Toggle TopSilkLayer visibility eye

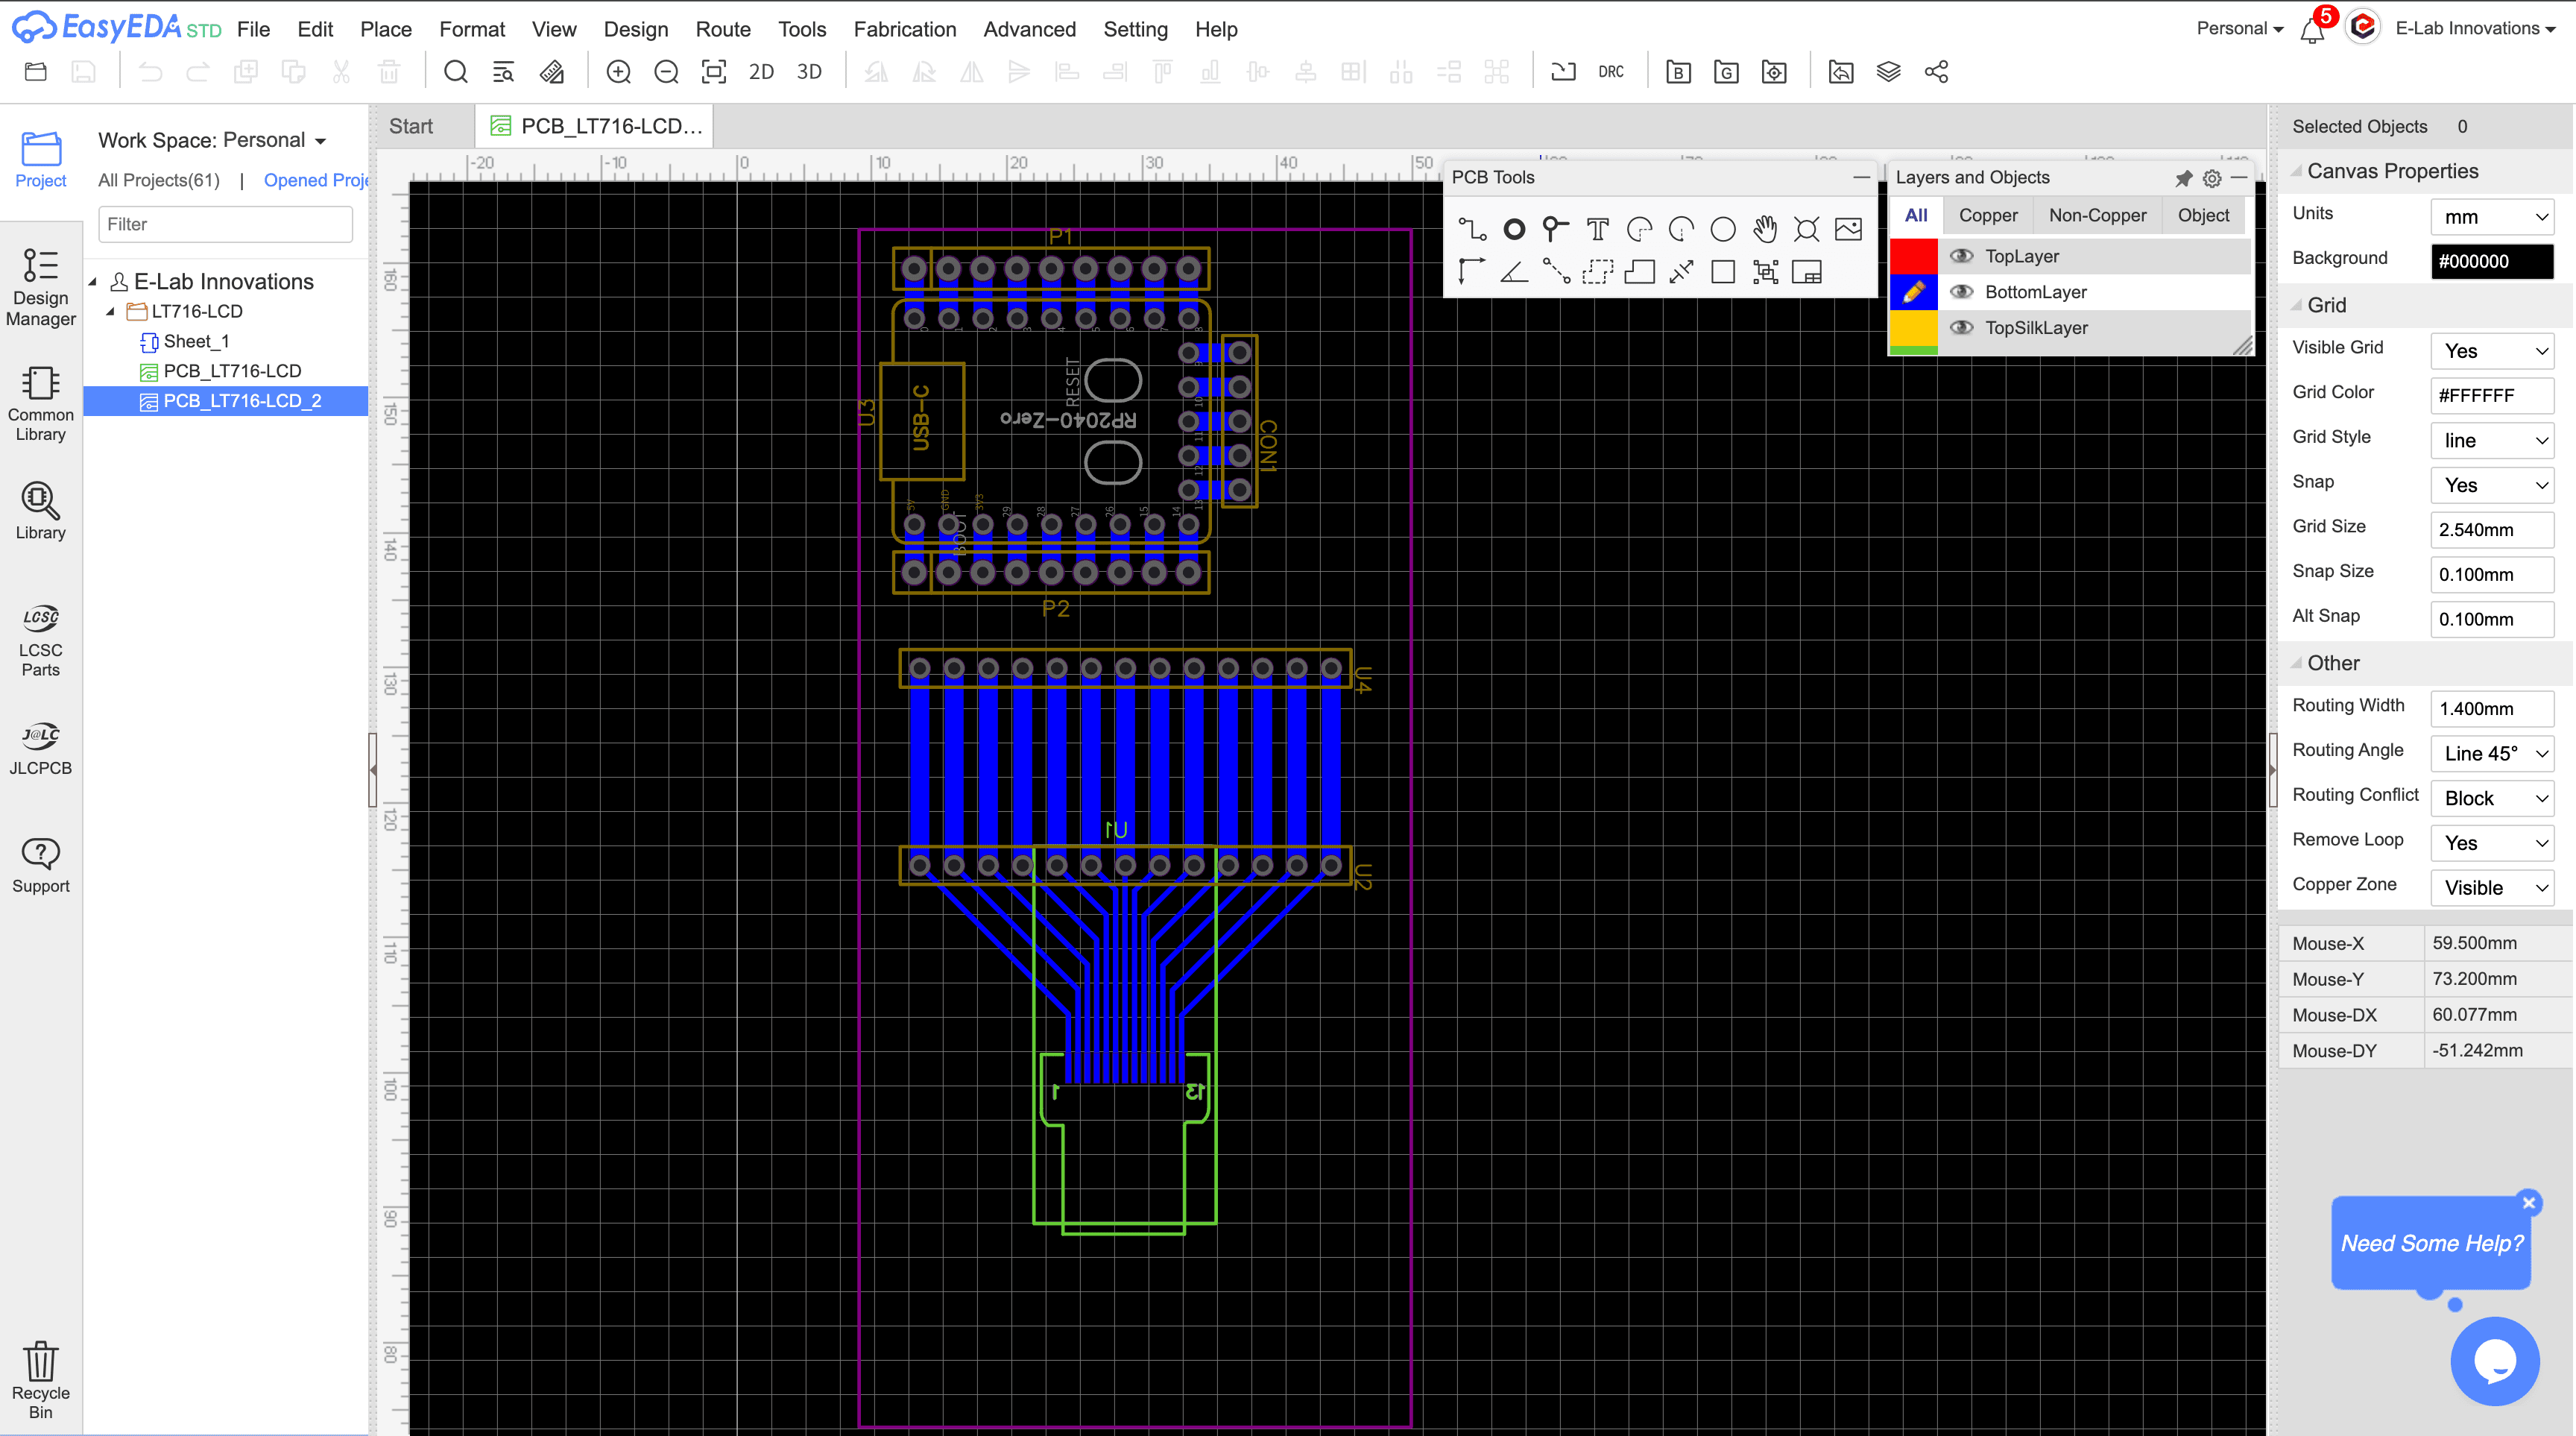(1961, 328)
